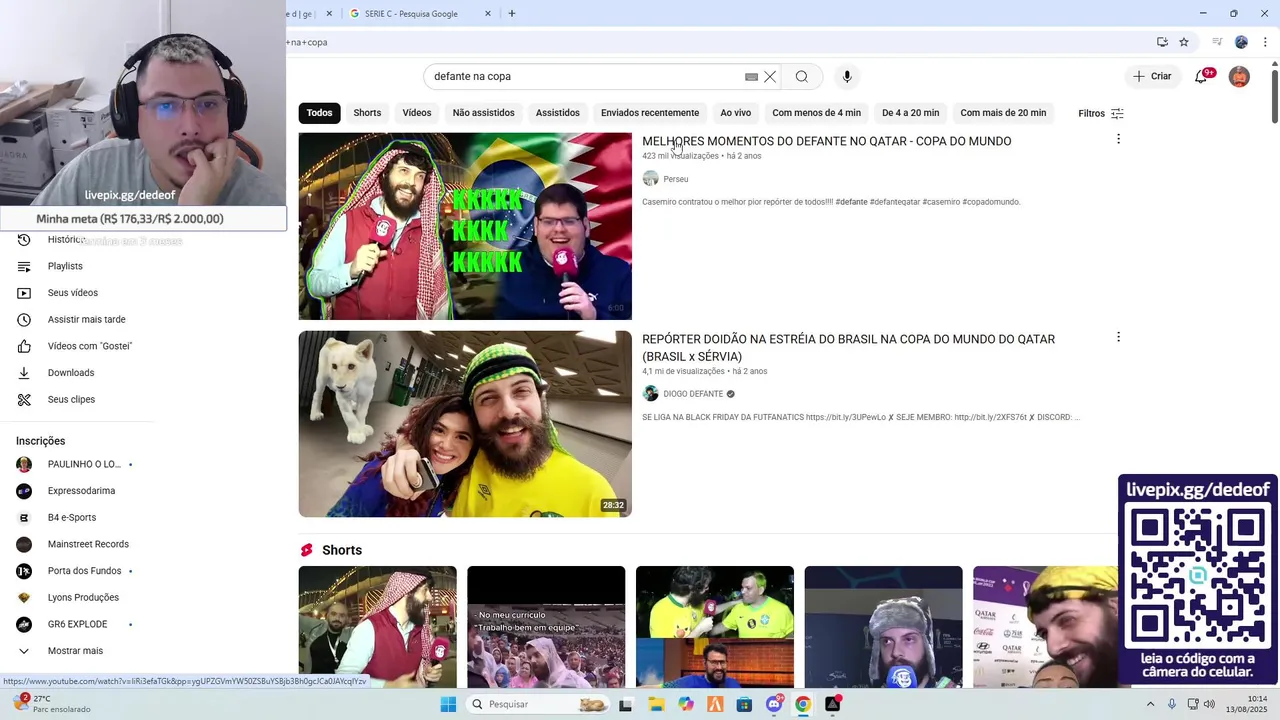
Task: Filter by Com menos de 4 min
Action: pyautogui.click(x=817, y=113)
